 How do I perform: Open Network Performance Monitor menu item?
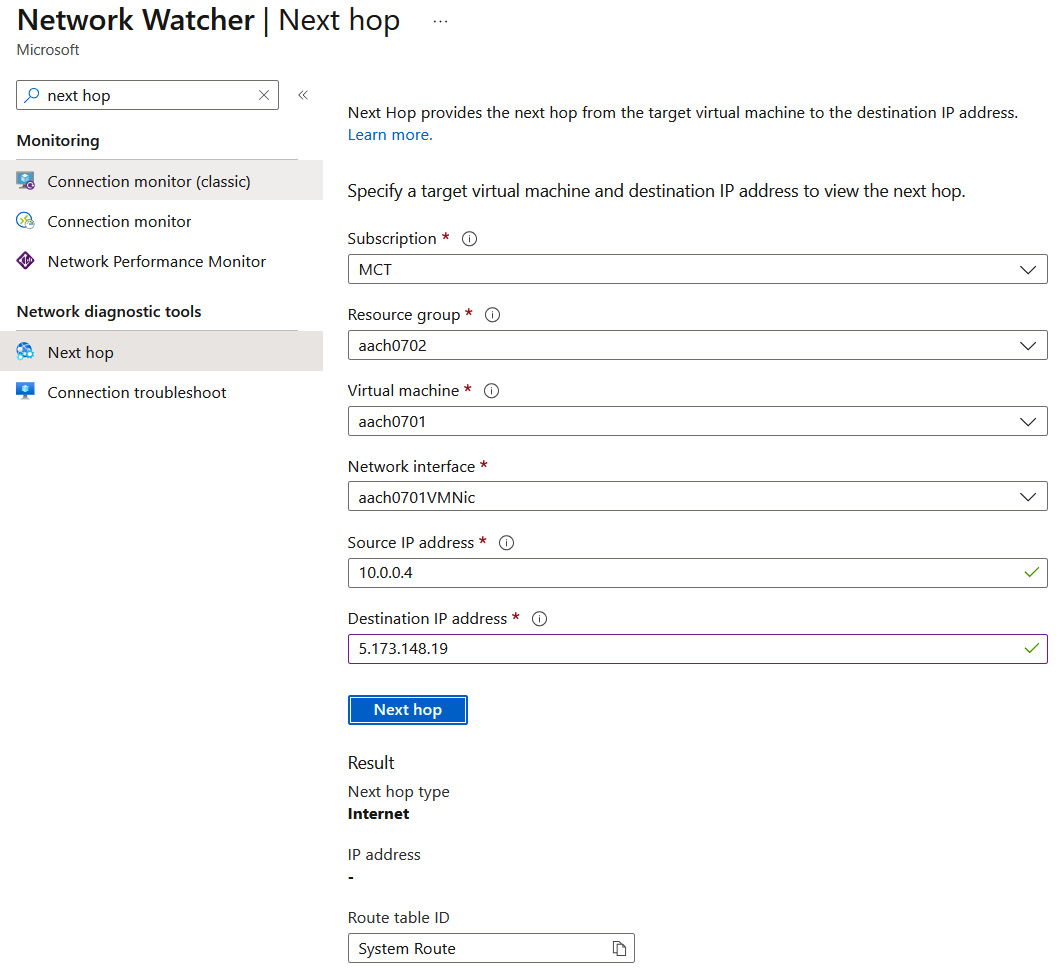click(161, 261)
